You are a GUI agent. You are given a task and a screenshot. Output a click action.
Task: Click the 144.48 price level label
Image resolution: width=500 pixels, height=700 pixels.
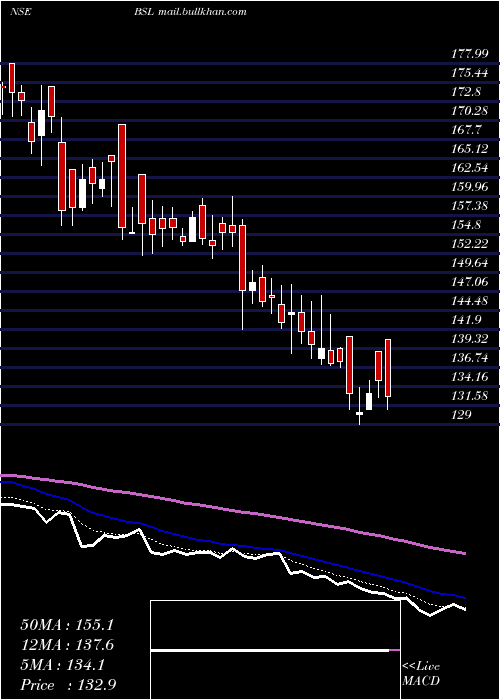click(x=470, y=301)
